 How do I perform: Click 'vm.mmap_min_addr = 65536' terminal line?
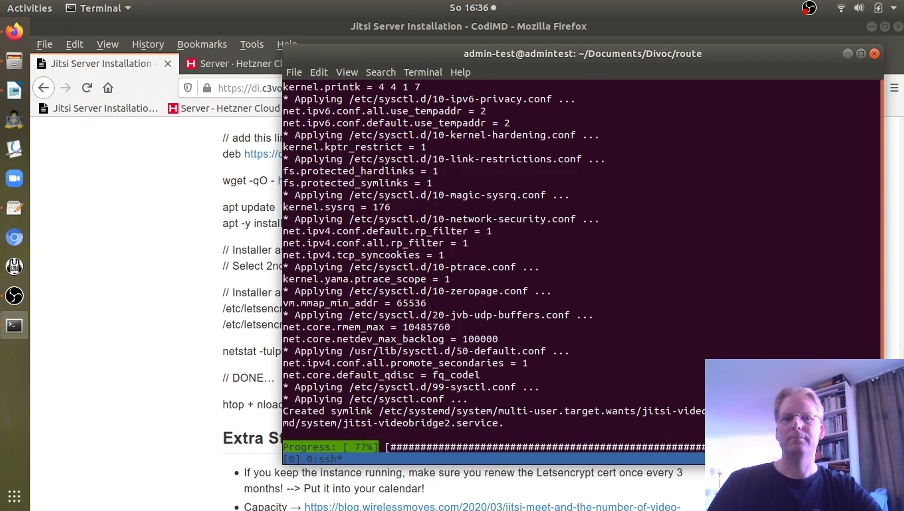pos(355,303)
